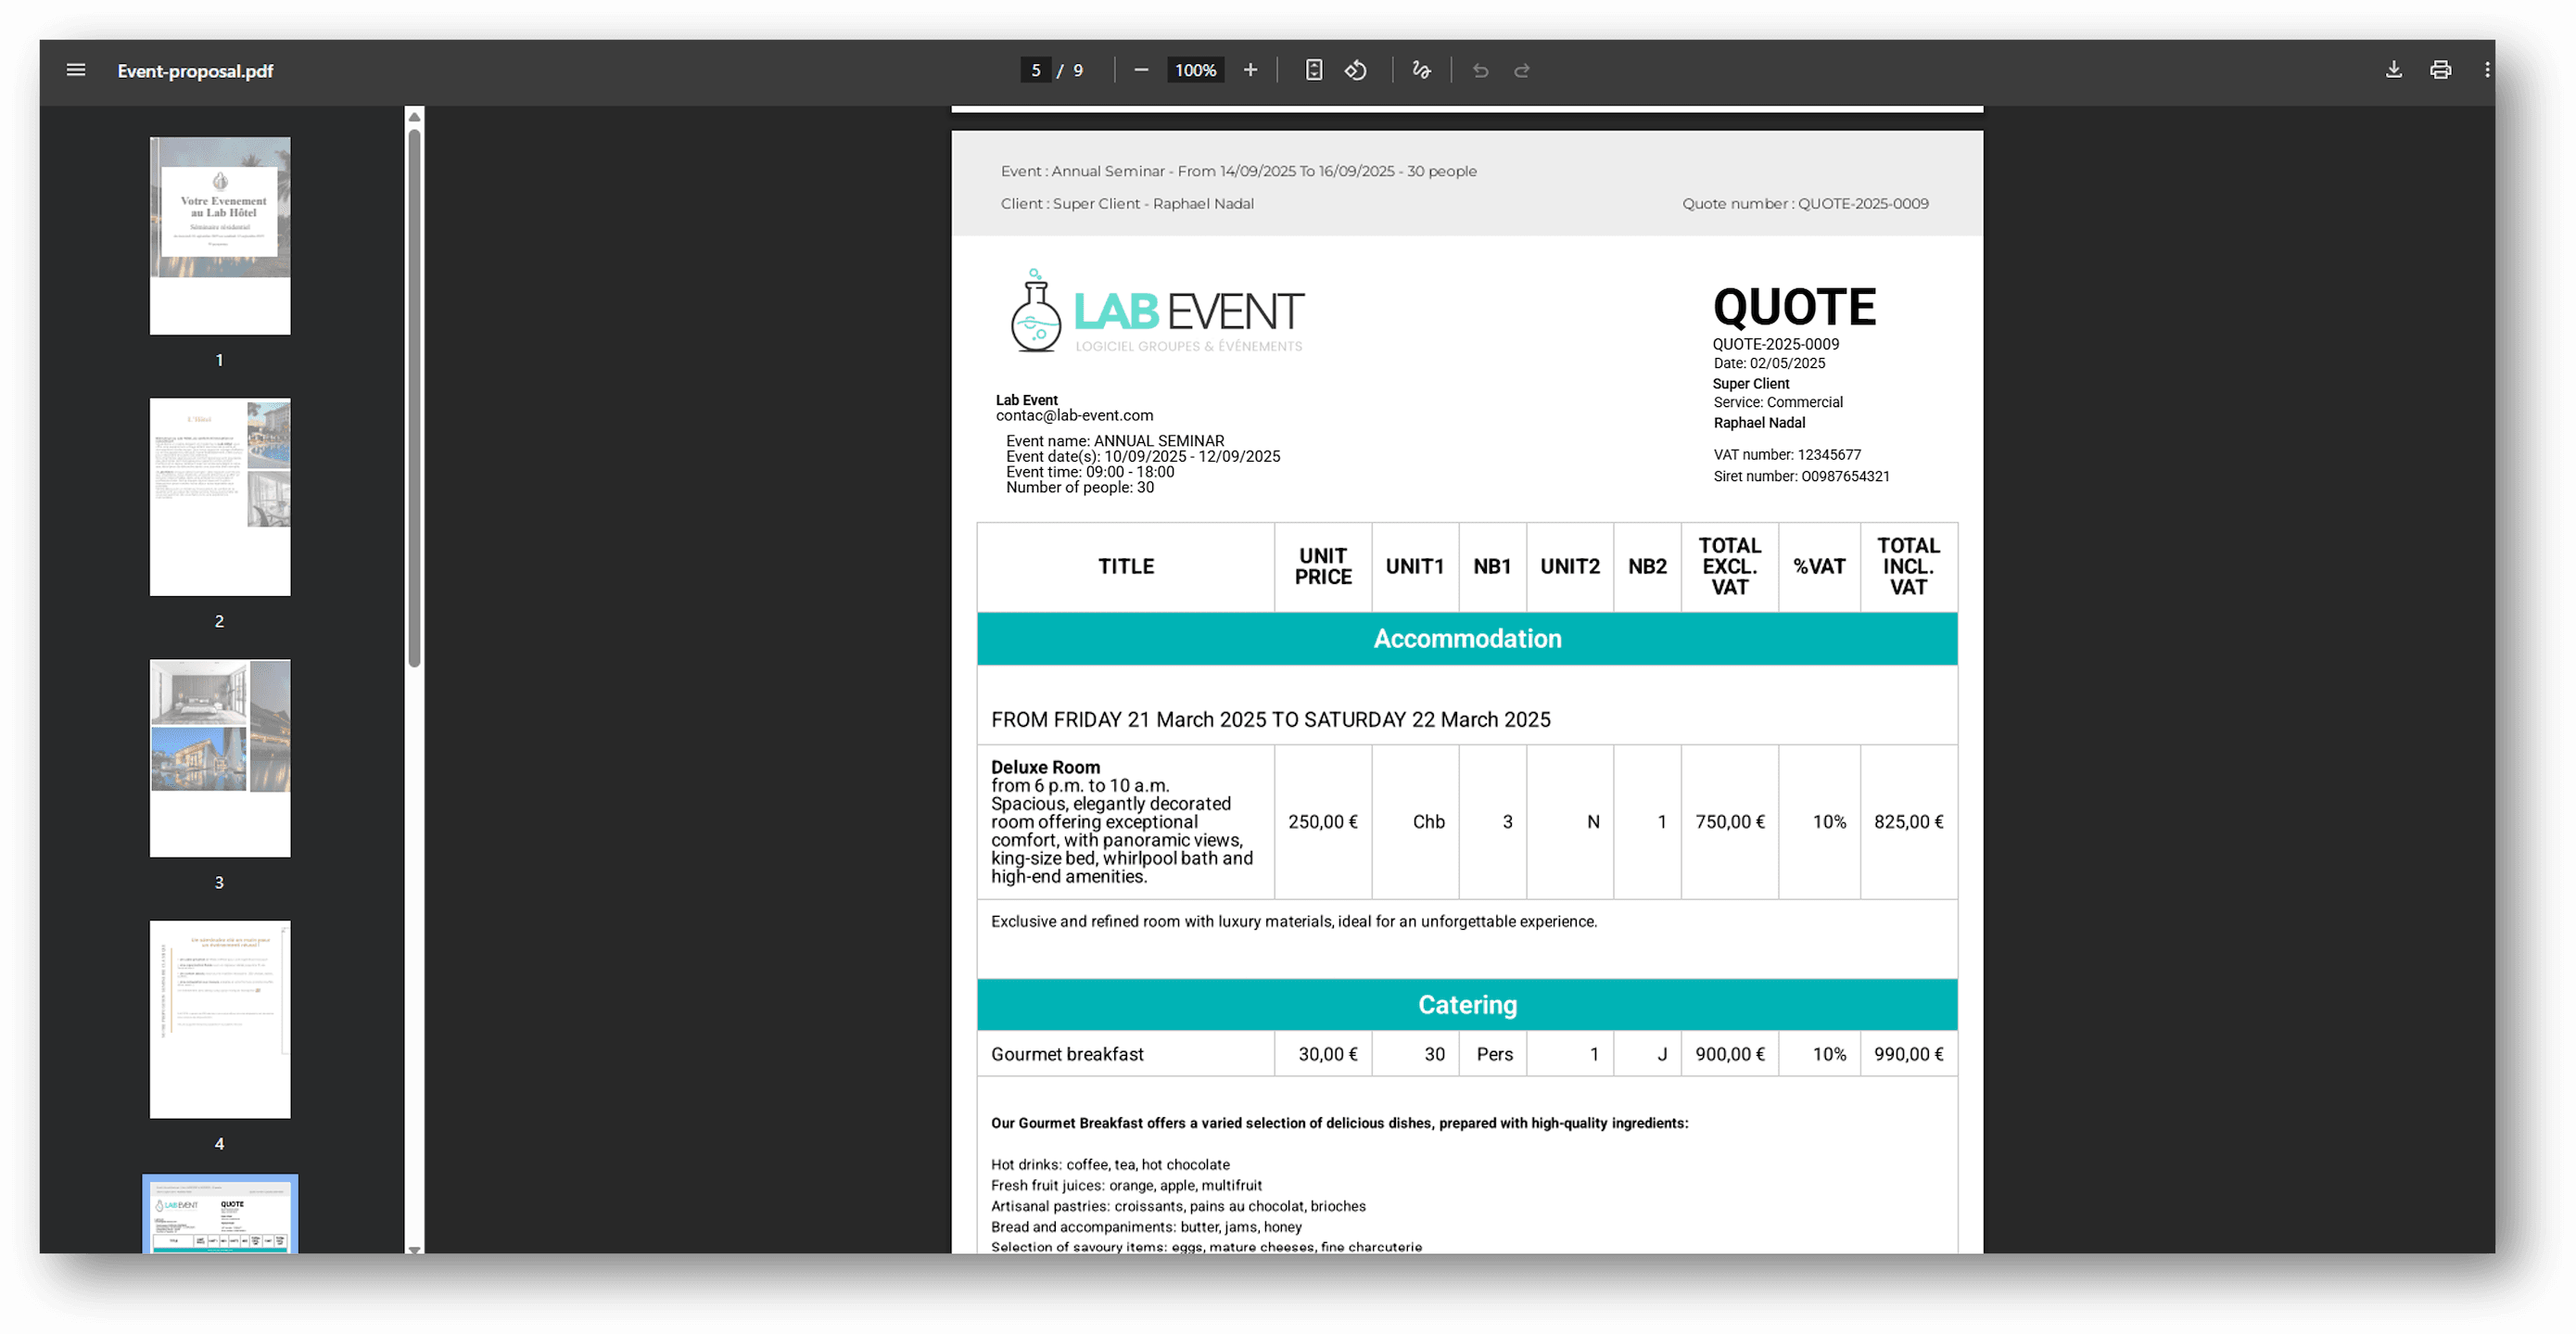Select page 3 thumbnail with photos
Image resolution: width=2576 pixels, height=1334 pixels.
[220, 758]
